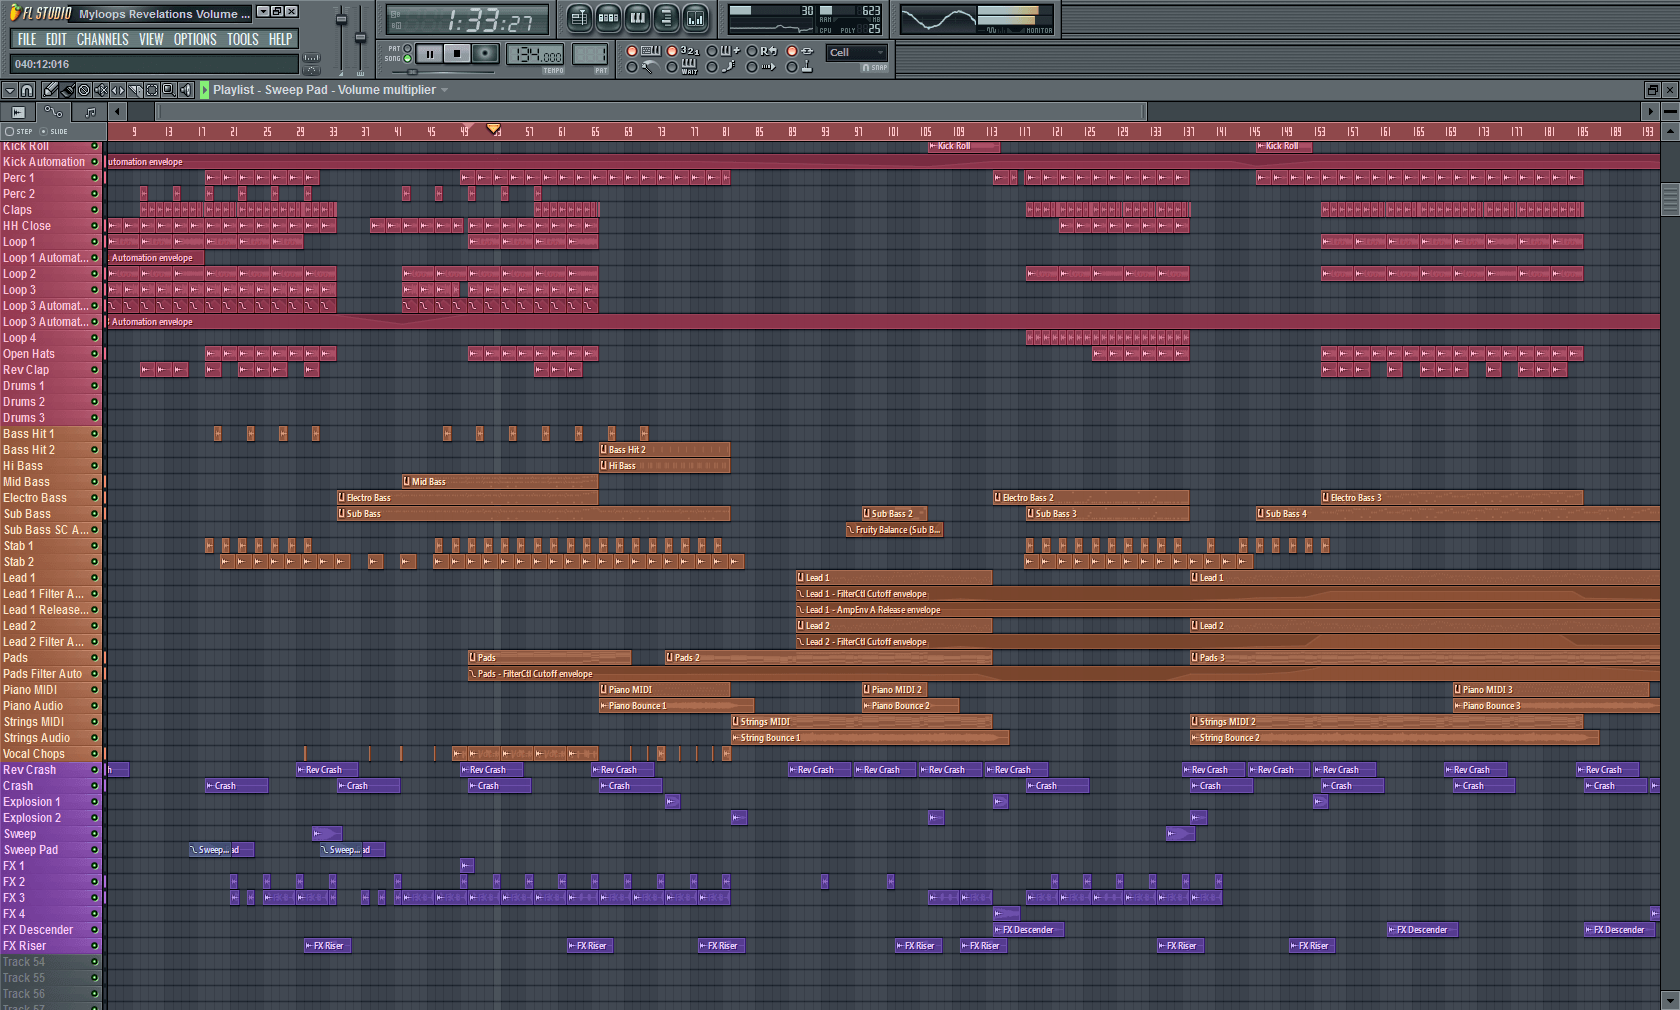Select the Mute tool in playlist toolbar

click(x=101, y=90)
